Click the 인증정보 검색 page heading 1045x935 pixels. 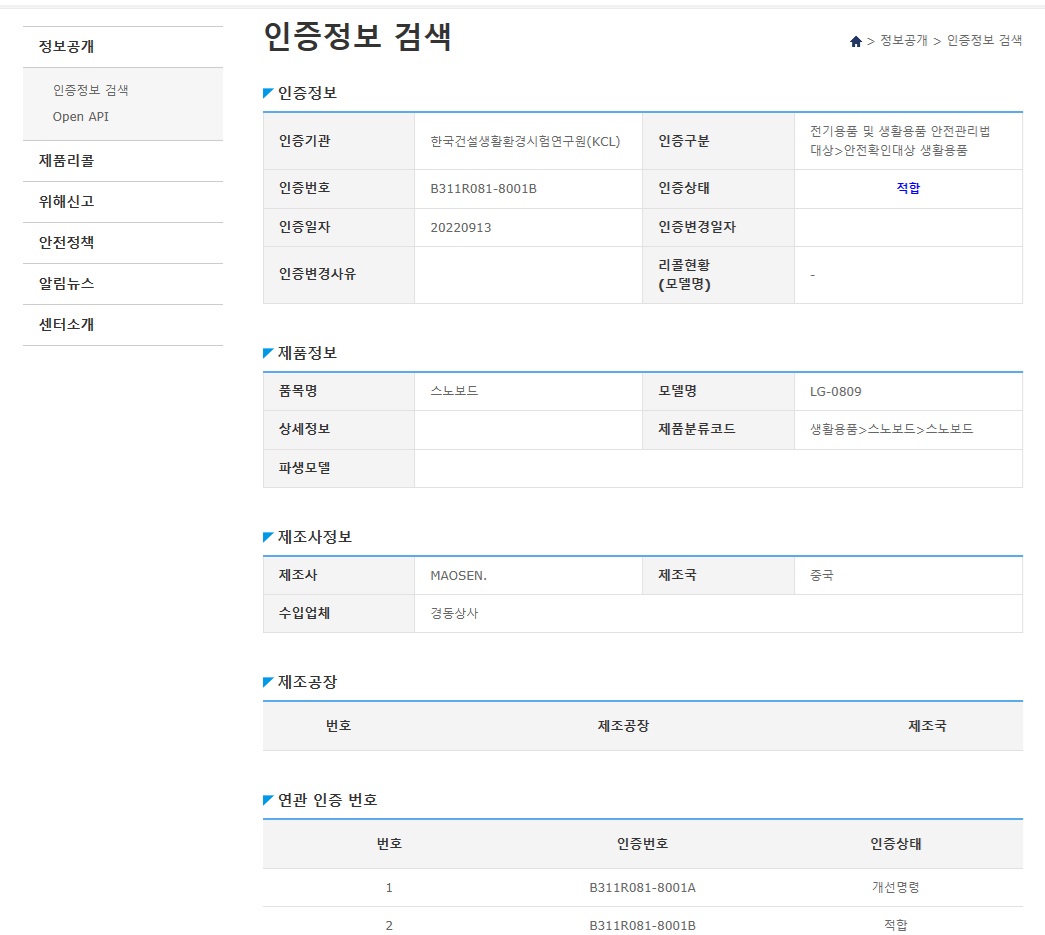point(358,36)
